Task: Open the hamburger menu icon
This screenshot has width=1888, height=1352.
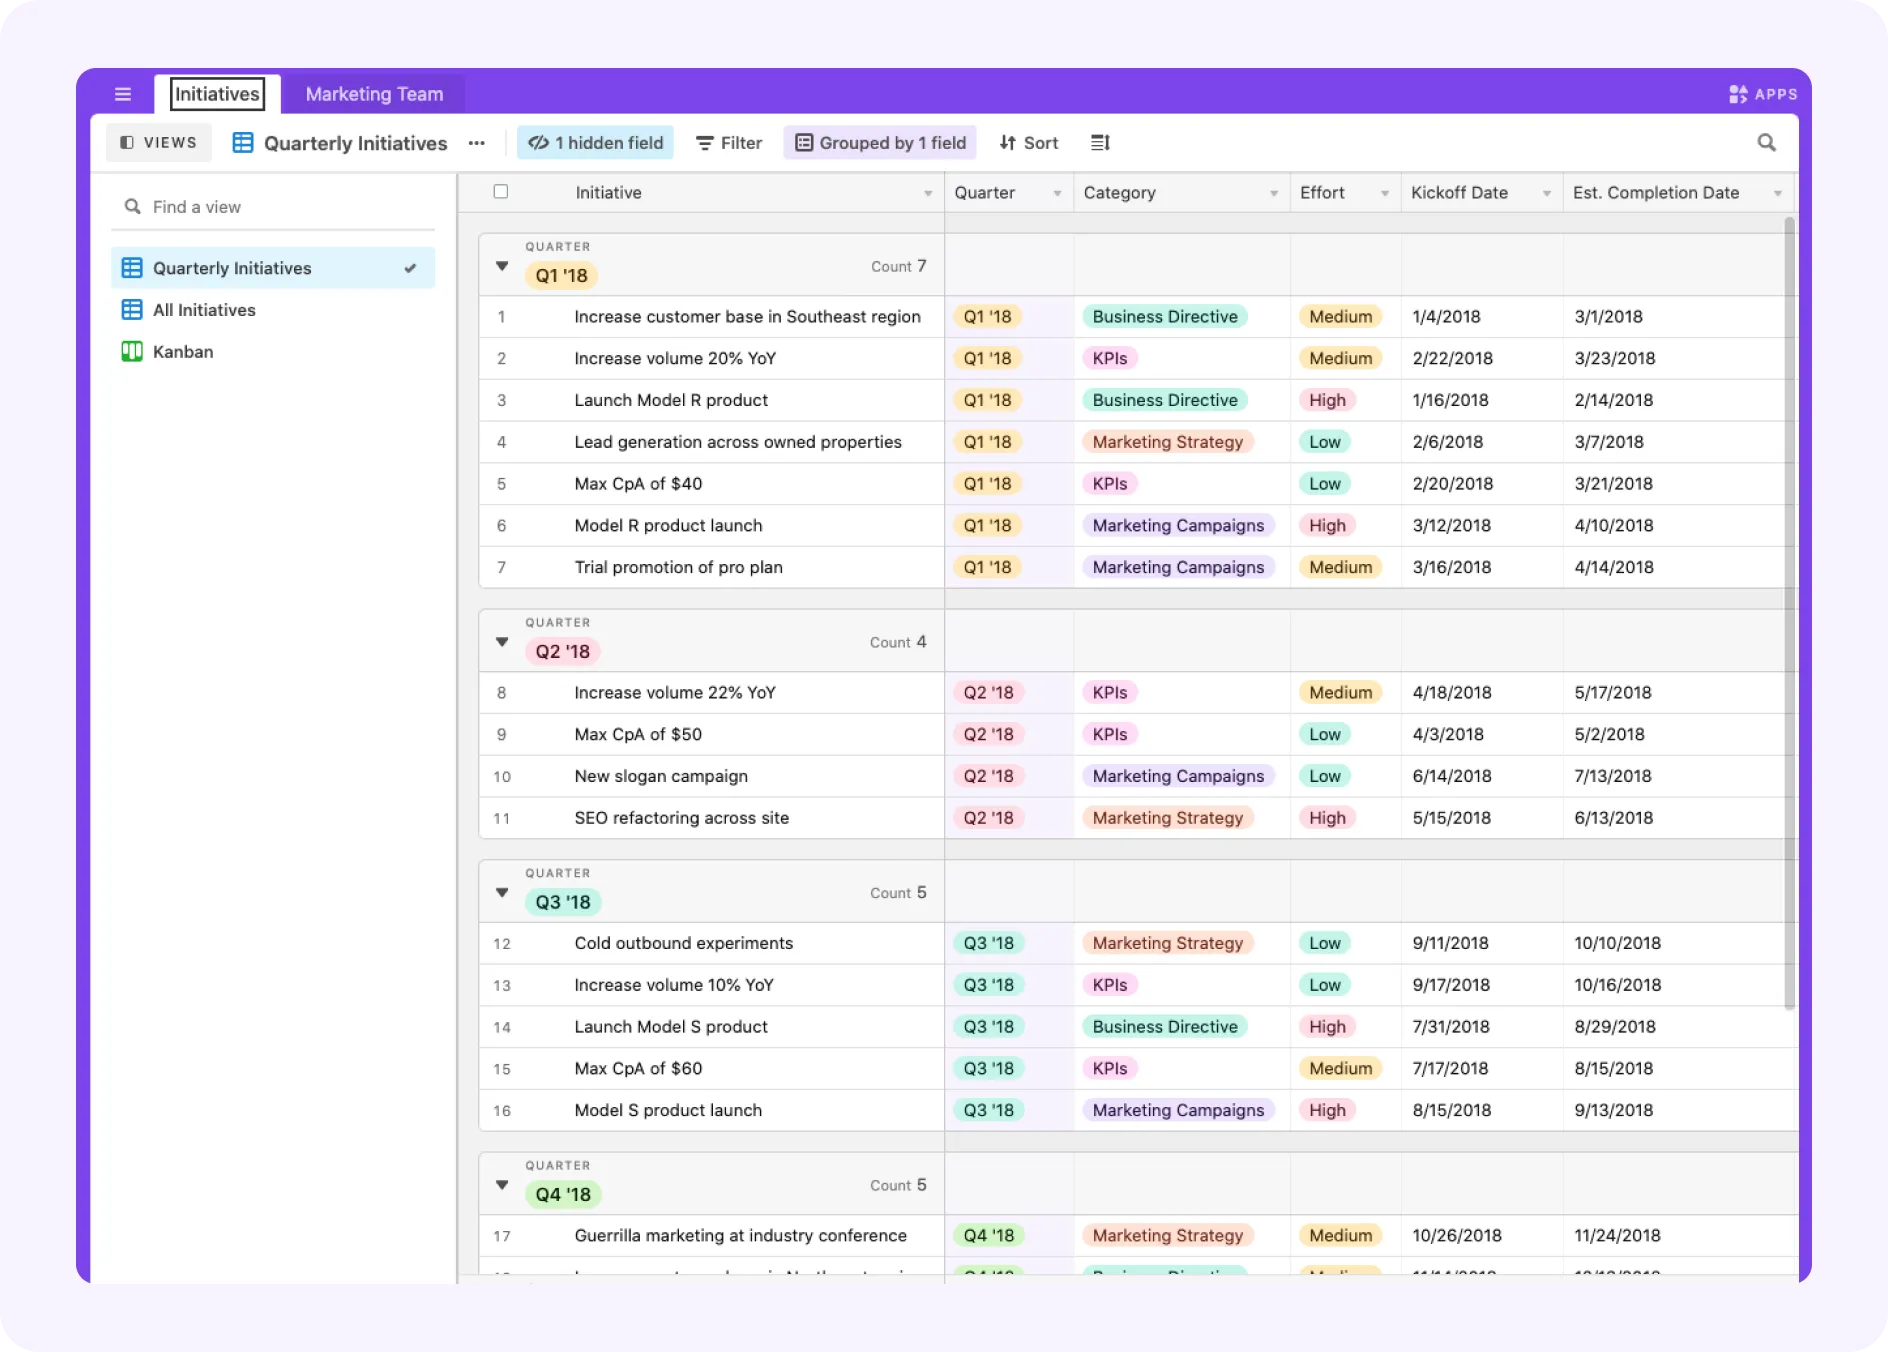Action: click(123, 94)
